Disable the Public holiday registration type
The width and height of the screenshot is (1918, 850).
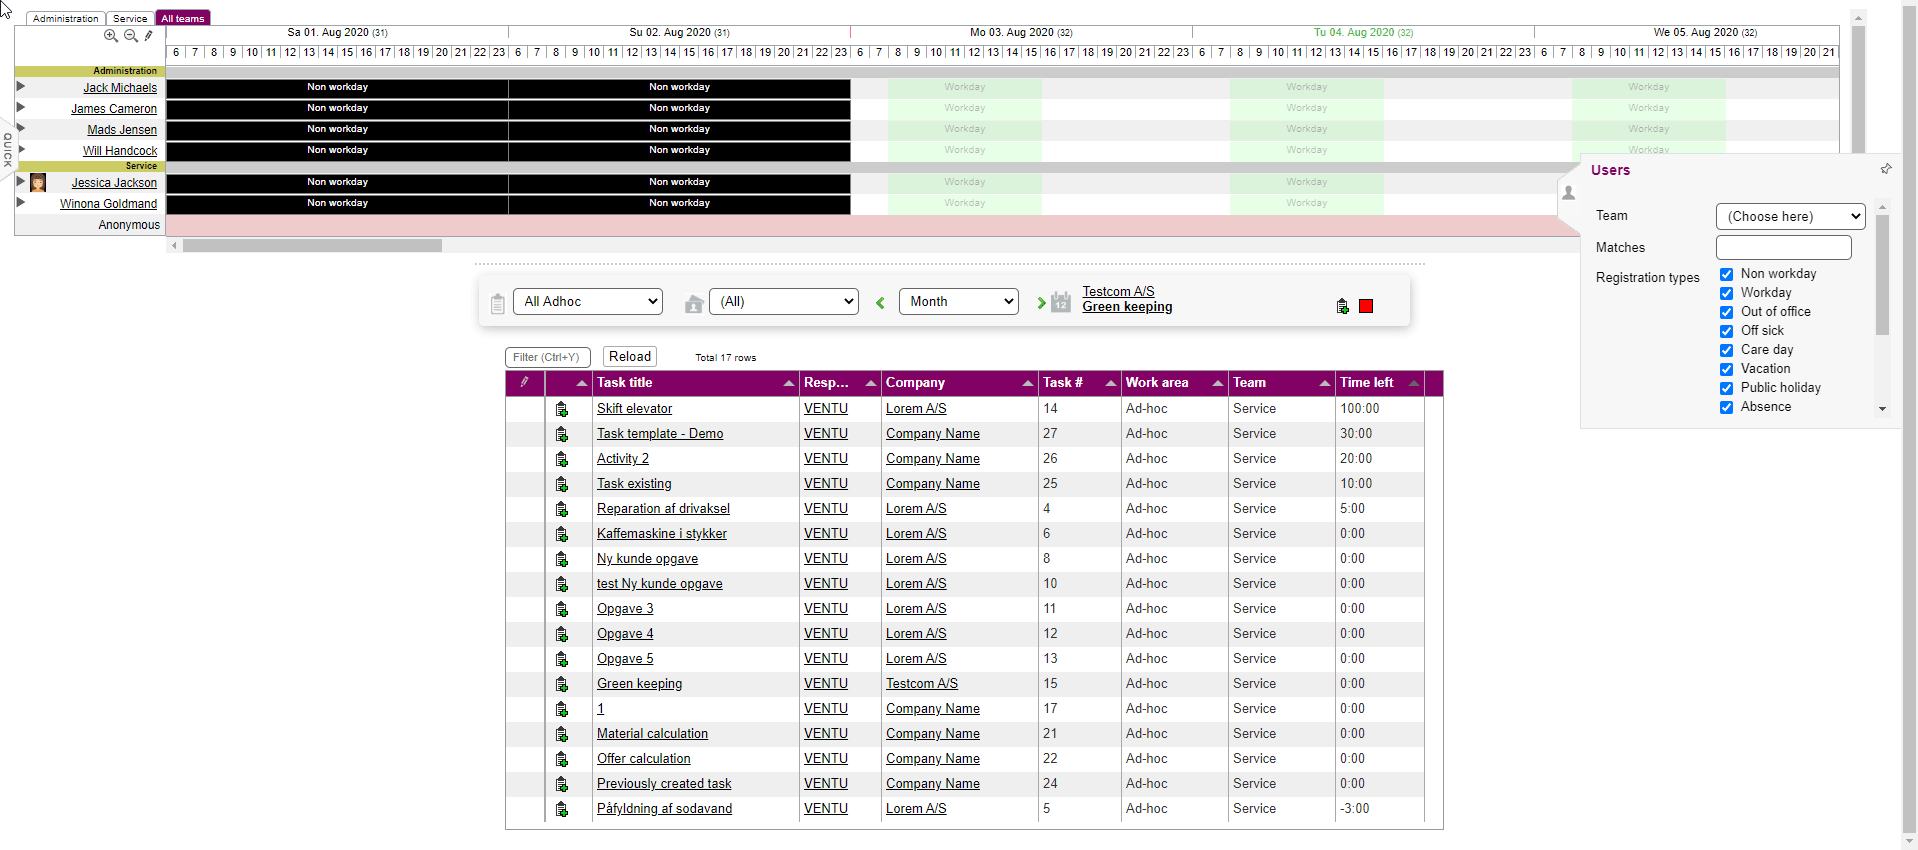(1726, 388)
